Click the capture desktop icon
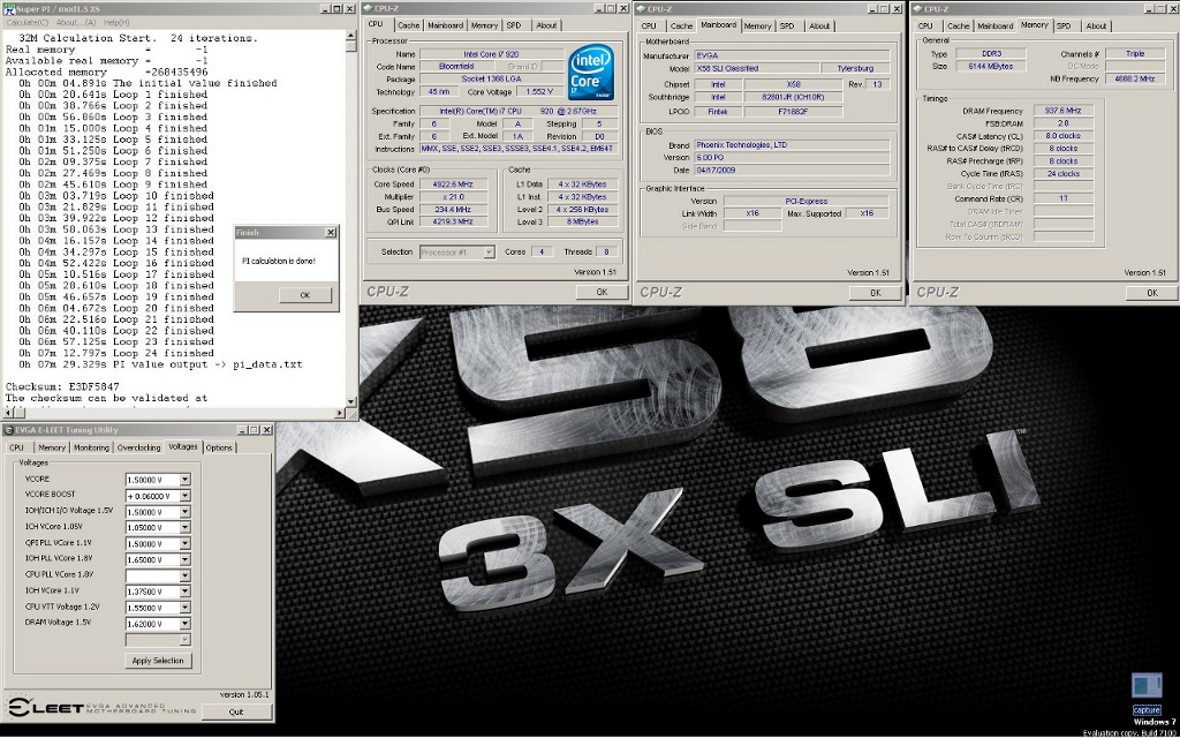The width and height of the screenshot is (1180, 738). pos(1146,692)
